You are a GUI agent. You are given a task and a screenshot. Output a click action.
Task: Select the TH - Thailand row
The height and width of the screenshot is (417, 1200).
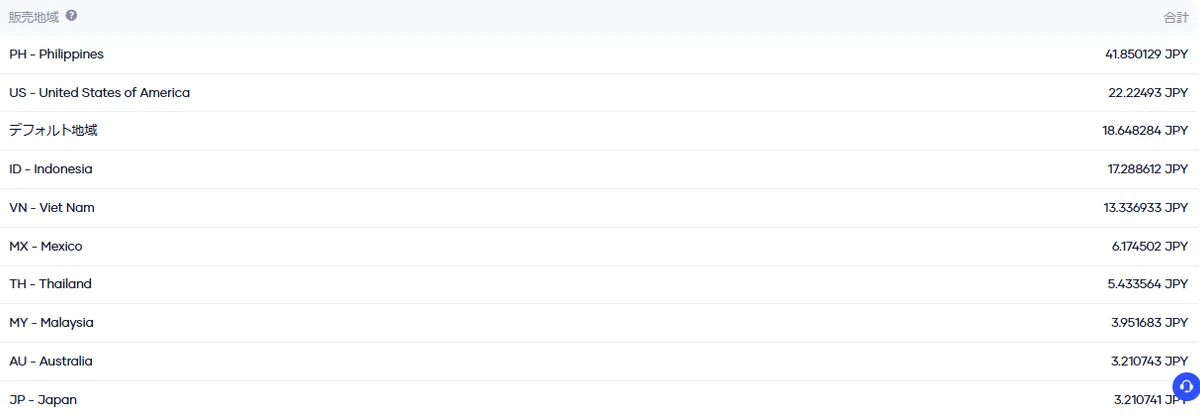coord(600,284)
